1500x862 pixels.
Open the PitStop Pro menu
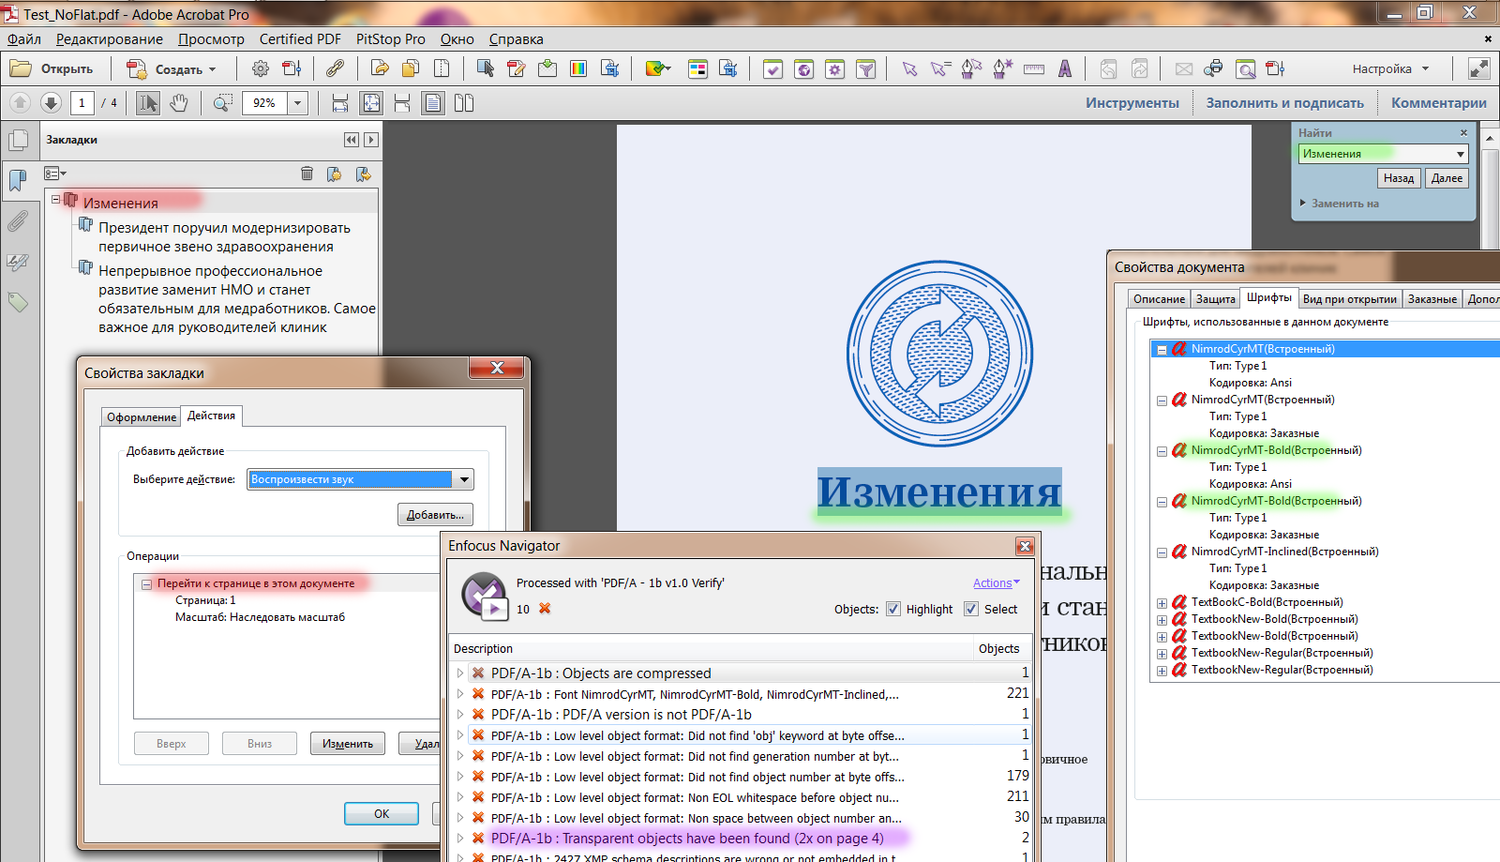pos(390,39)
